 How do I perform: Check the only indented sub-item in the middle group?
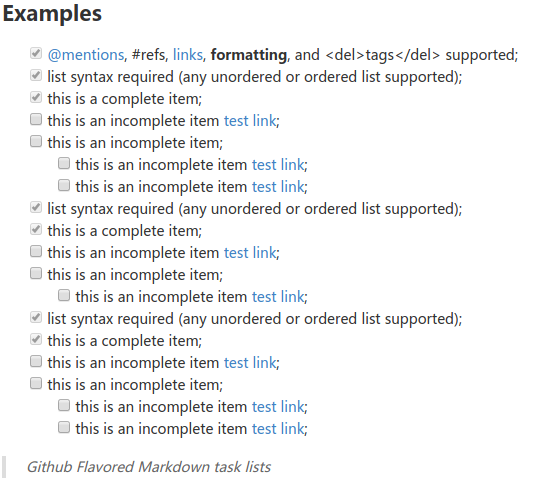tap(64, 295)
